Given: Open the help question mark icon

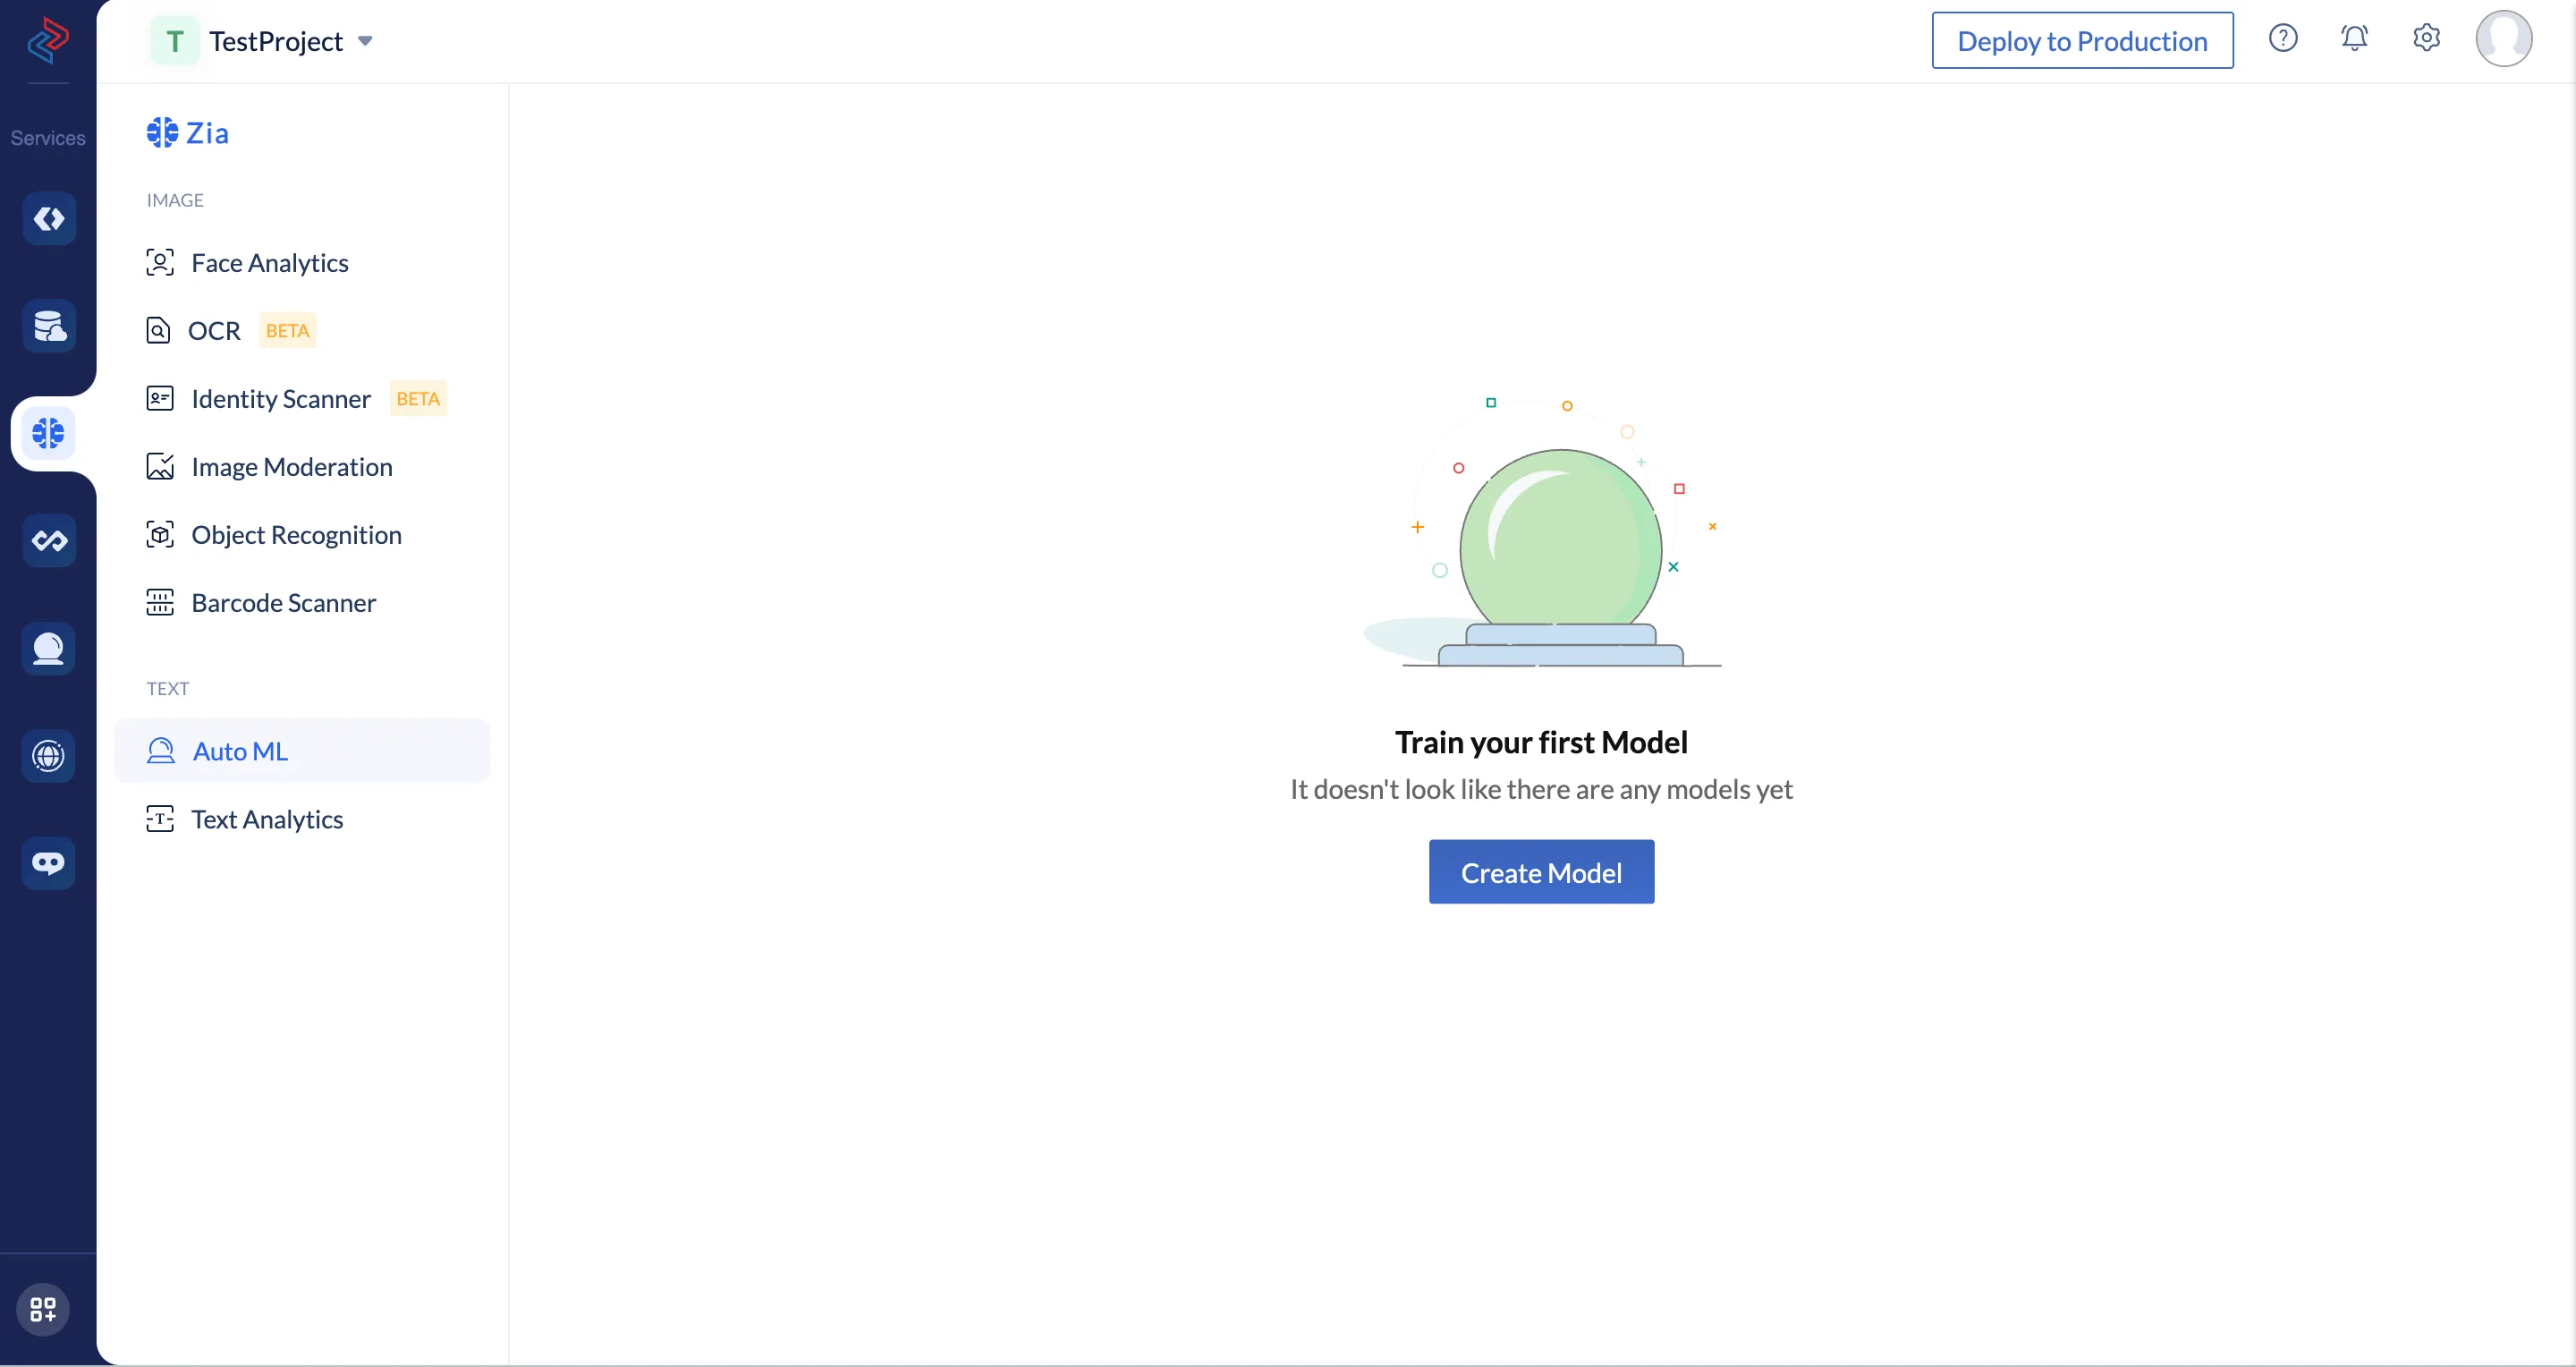Looking at the screenshot, I should coord(2283,38).
